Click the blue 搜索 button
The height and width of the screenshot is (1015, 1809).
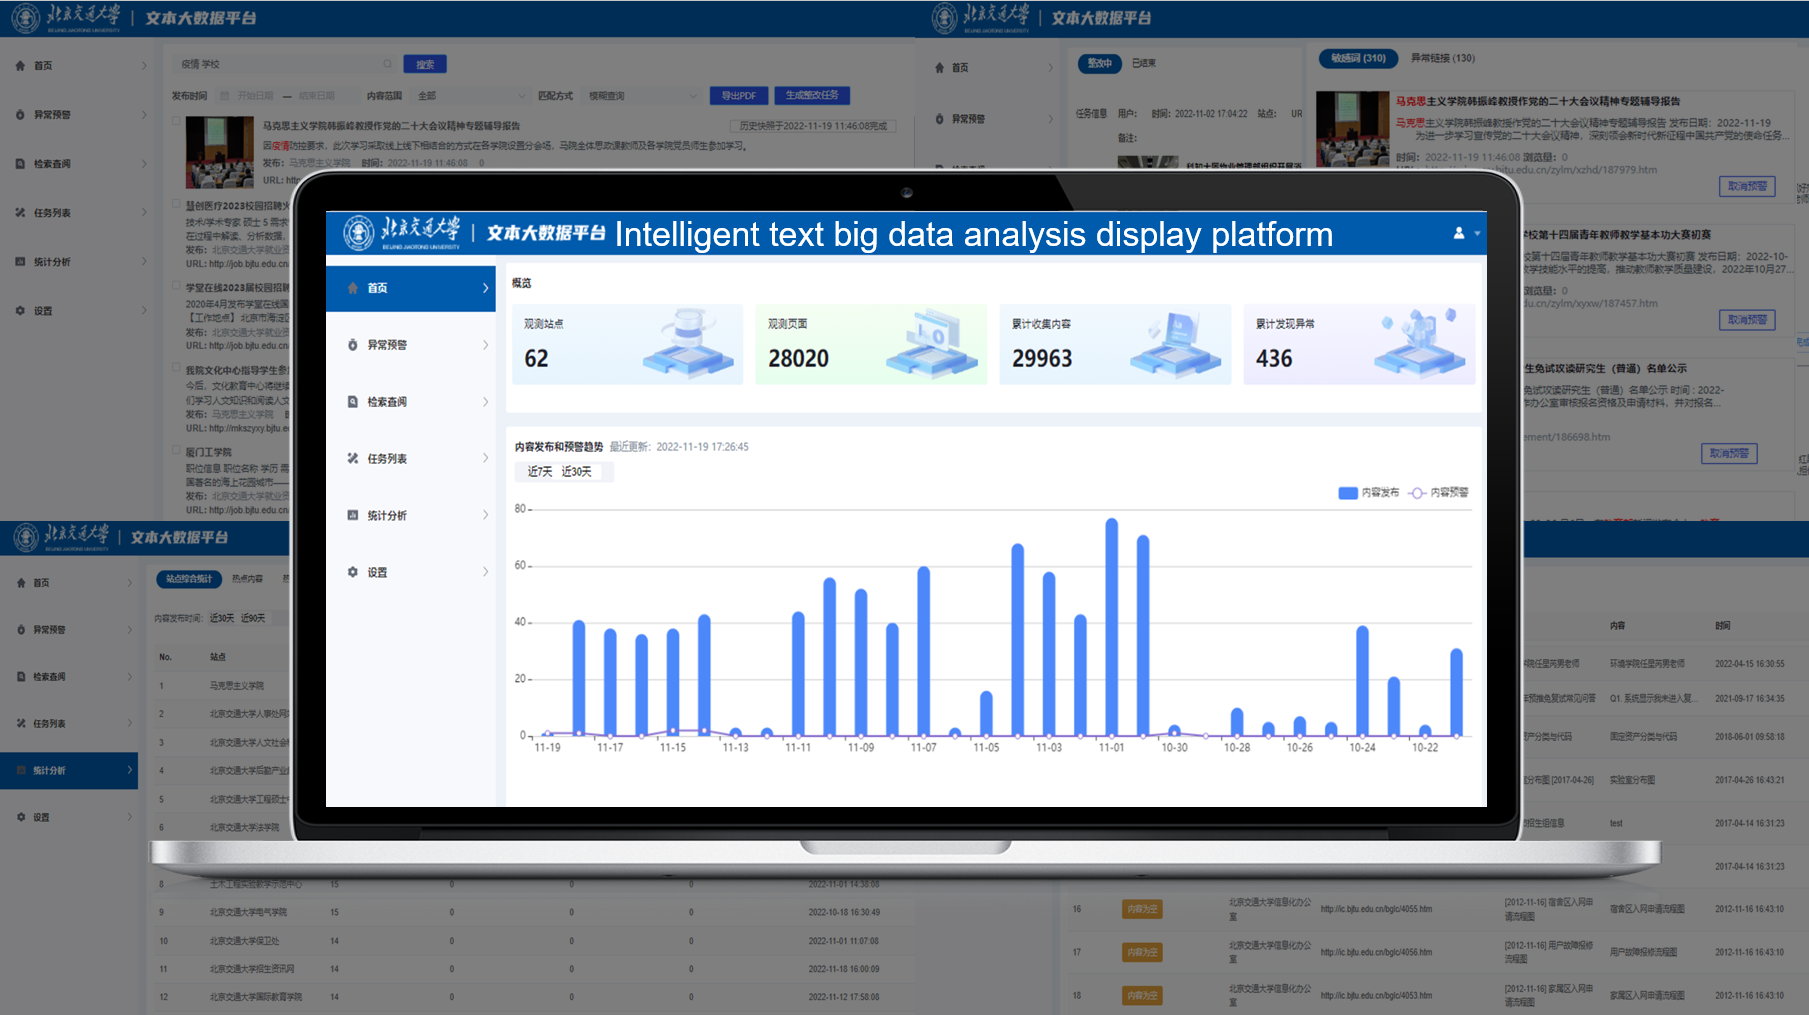(x=425, y=64)
